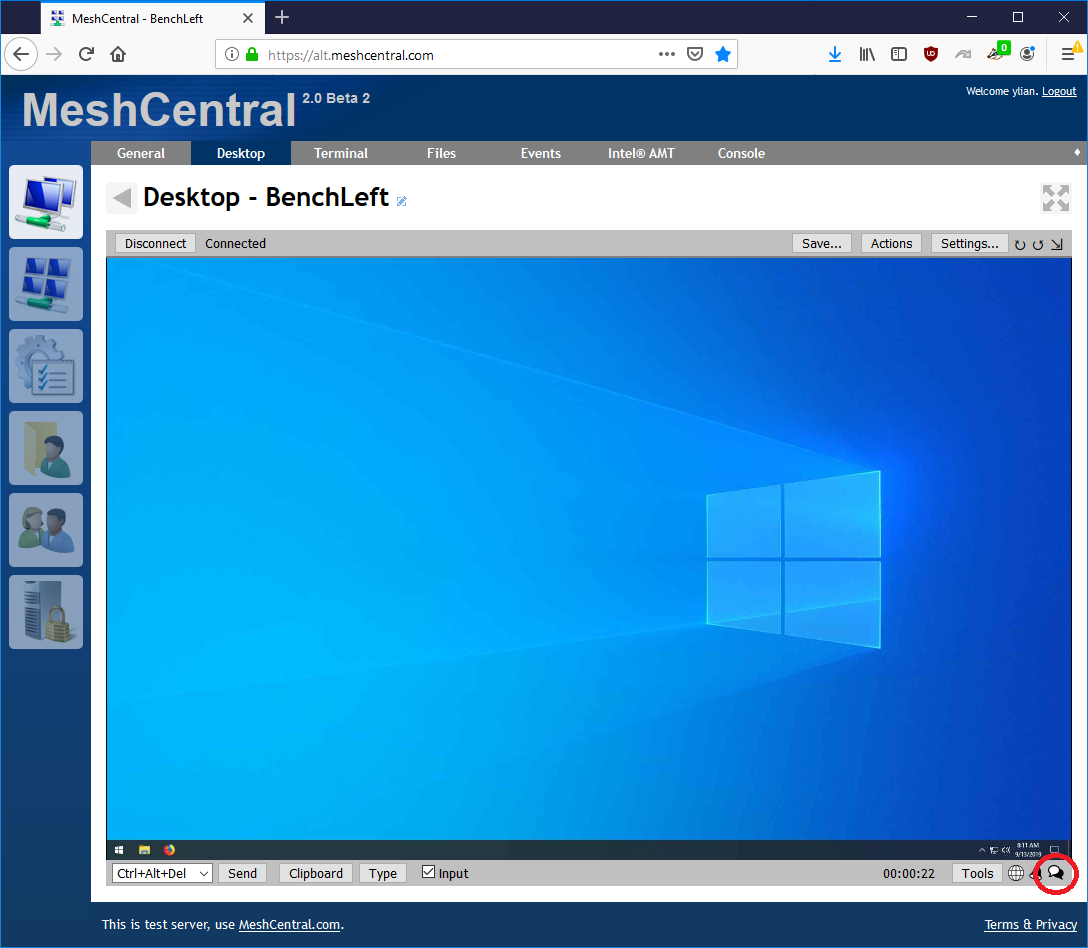Open remote File Explorer taskbar icon
Screen dimensions: 1088x948
[x=144, y=849]
